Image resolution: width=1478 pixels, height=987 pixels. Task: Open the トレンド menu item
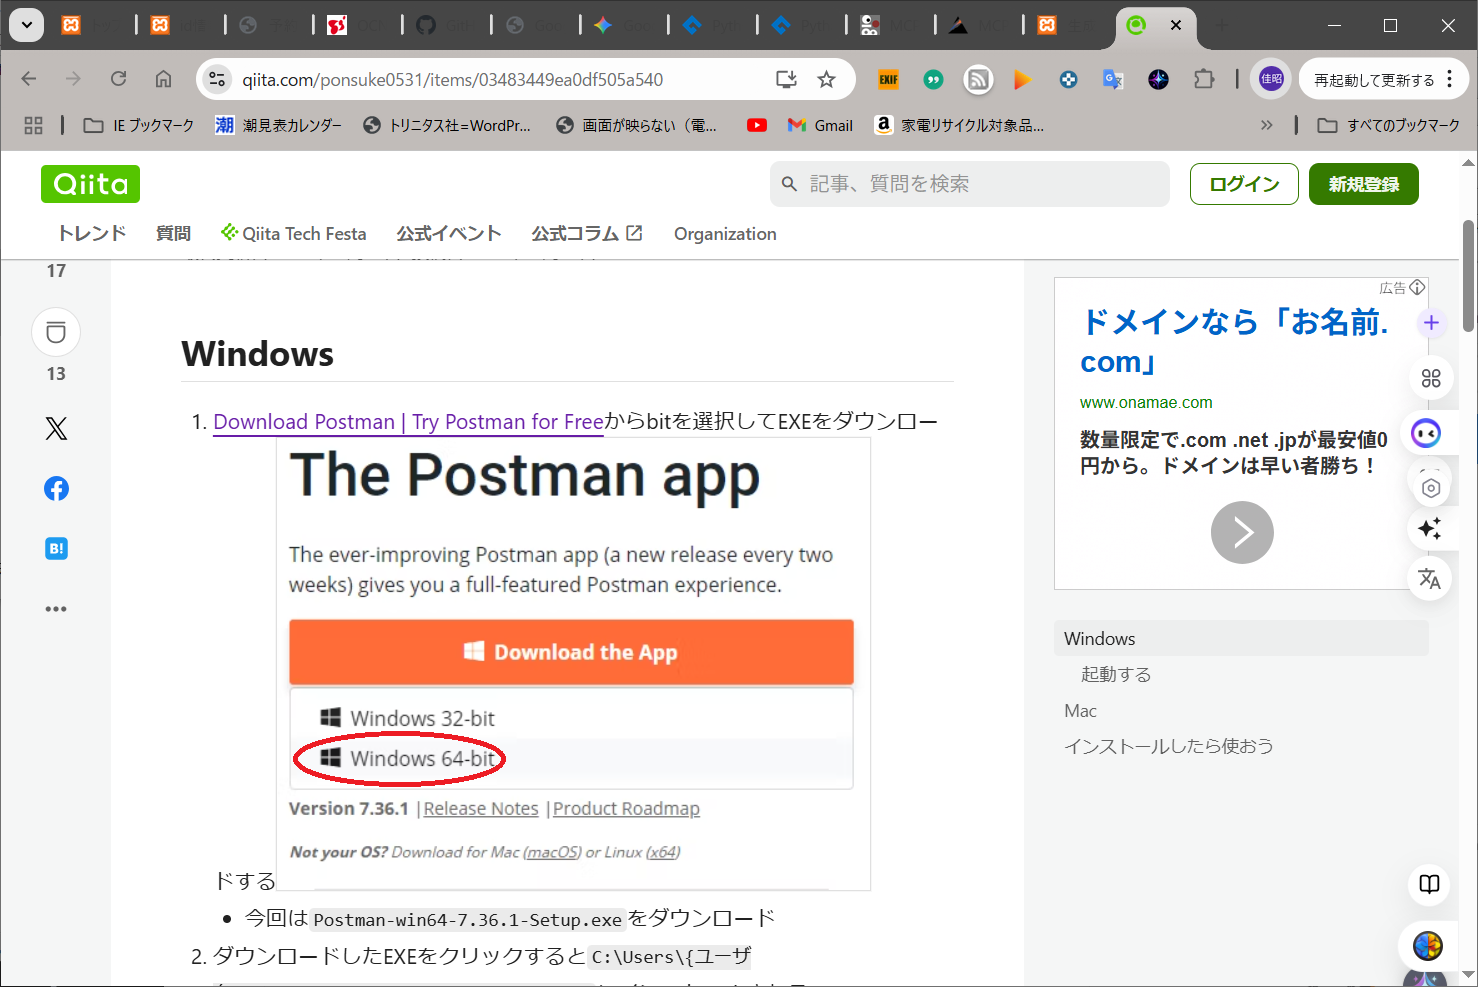point(91,234)
